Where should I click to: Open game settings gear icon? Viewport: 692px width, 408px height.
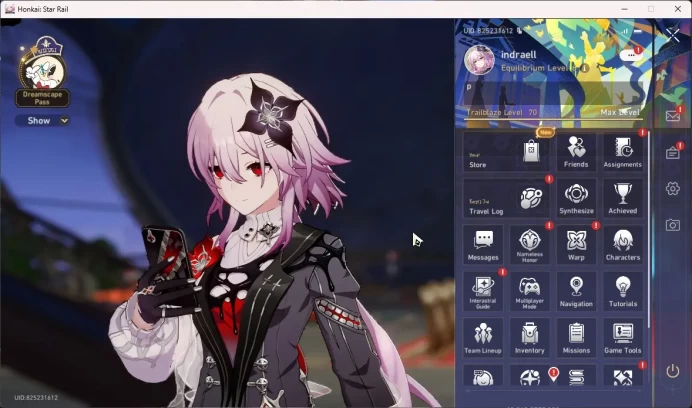pos(673,189)
